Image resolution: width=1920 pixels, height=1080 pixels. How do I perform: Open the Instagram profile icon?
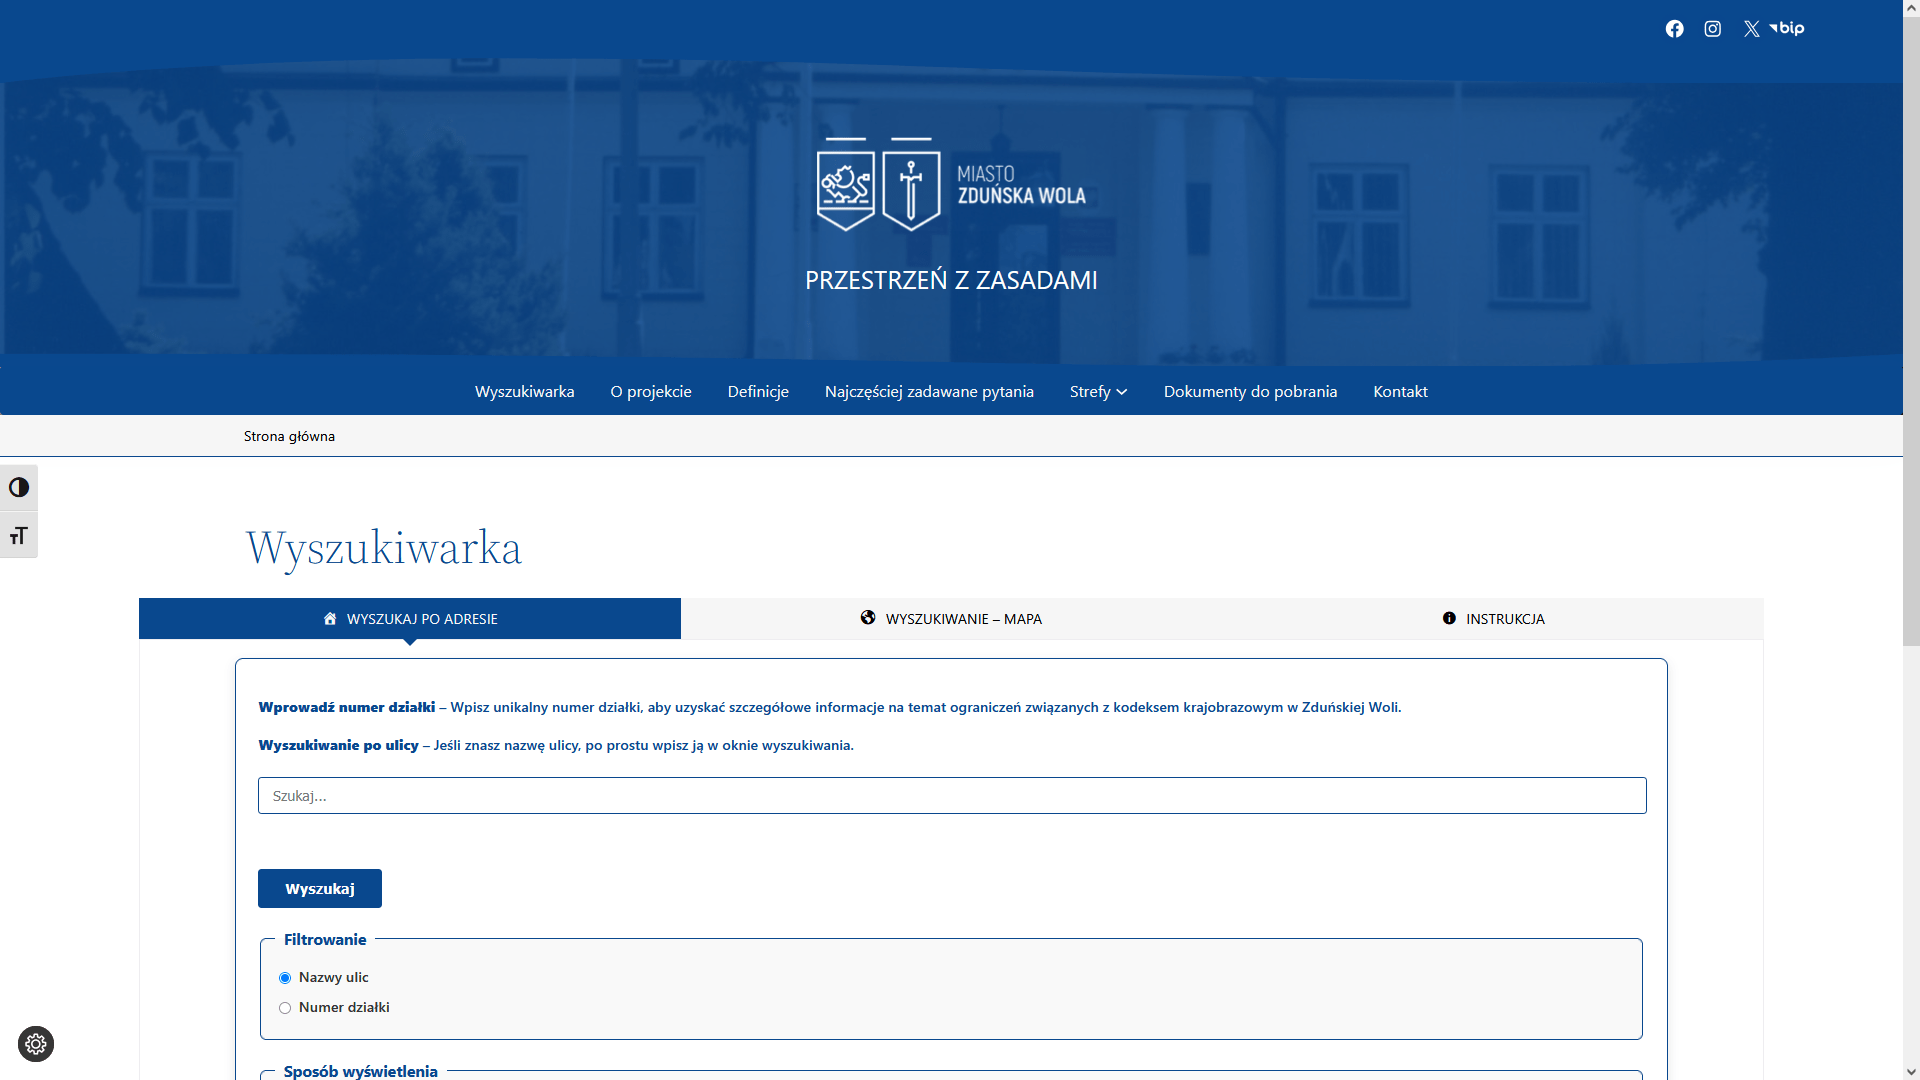click(x=1713, y=29)
